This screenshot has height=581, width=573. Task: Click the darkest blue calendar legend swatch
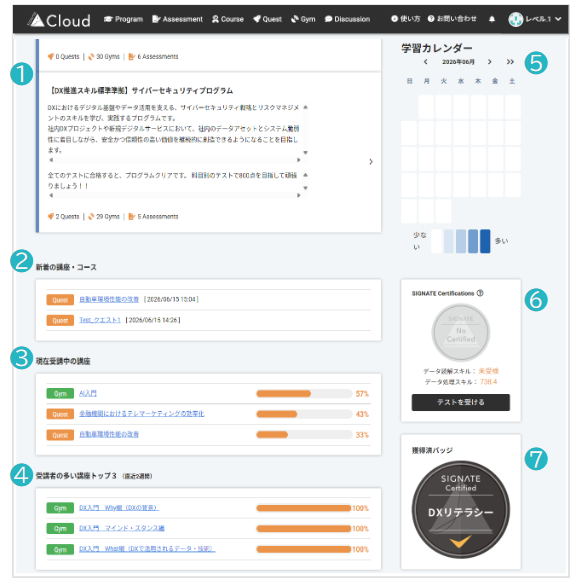[x=485, y=241]
